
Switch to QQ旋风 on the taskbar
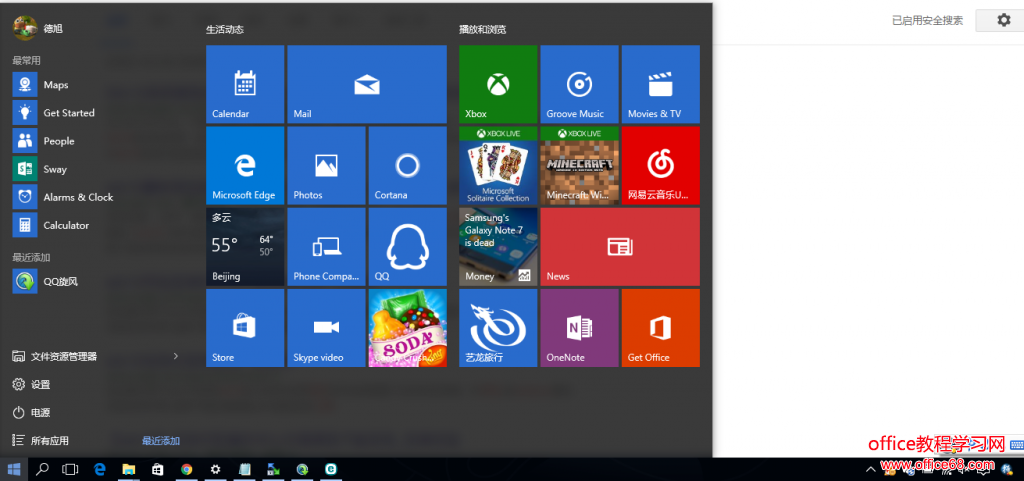point(302,469)
